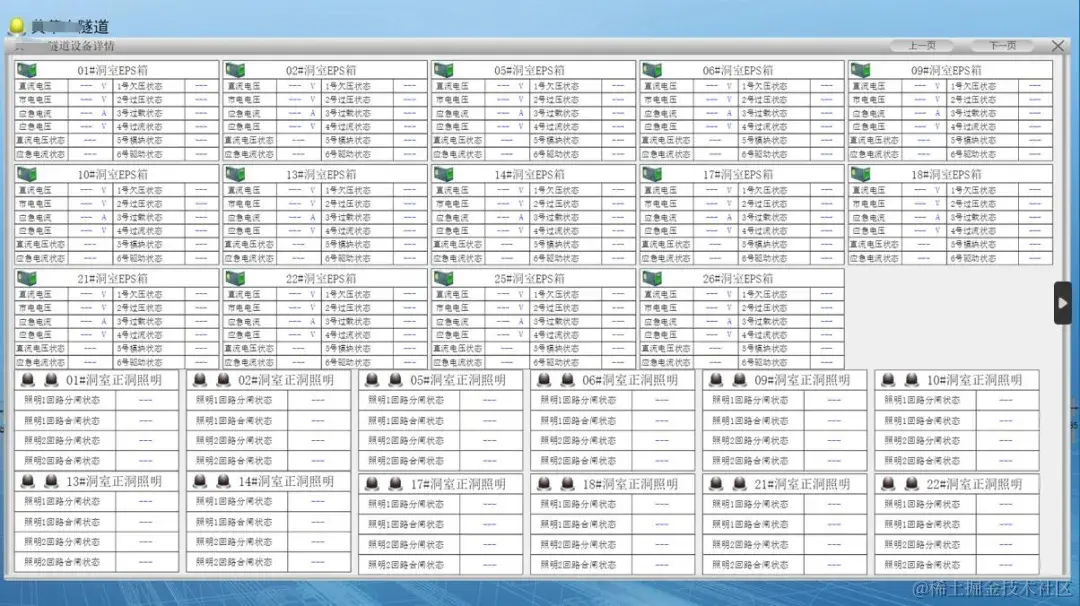
Task: Click 照明2回路分闸状态 in 13#洞室正洞照明
Action: pyautogui.click(x=62, y=542)
